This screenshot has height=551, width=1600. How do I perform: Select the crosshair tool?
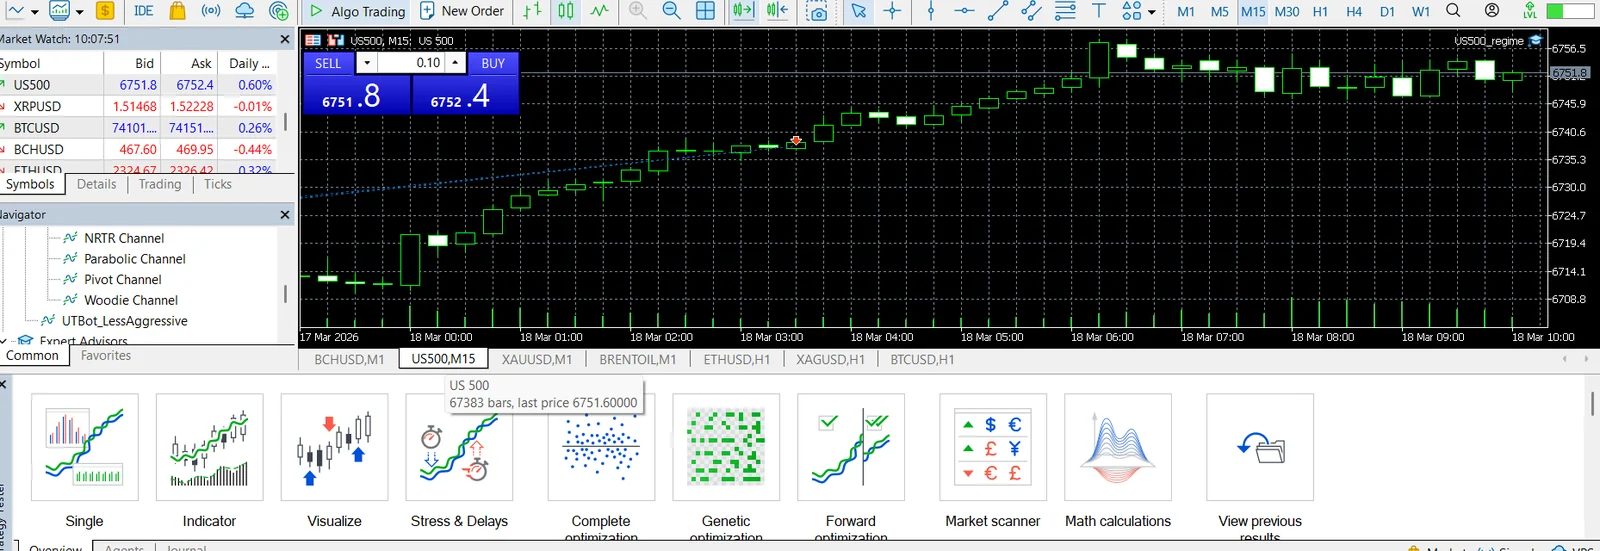coord(892,11)
